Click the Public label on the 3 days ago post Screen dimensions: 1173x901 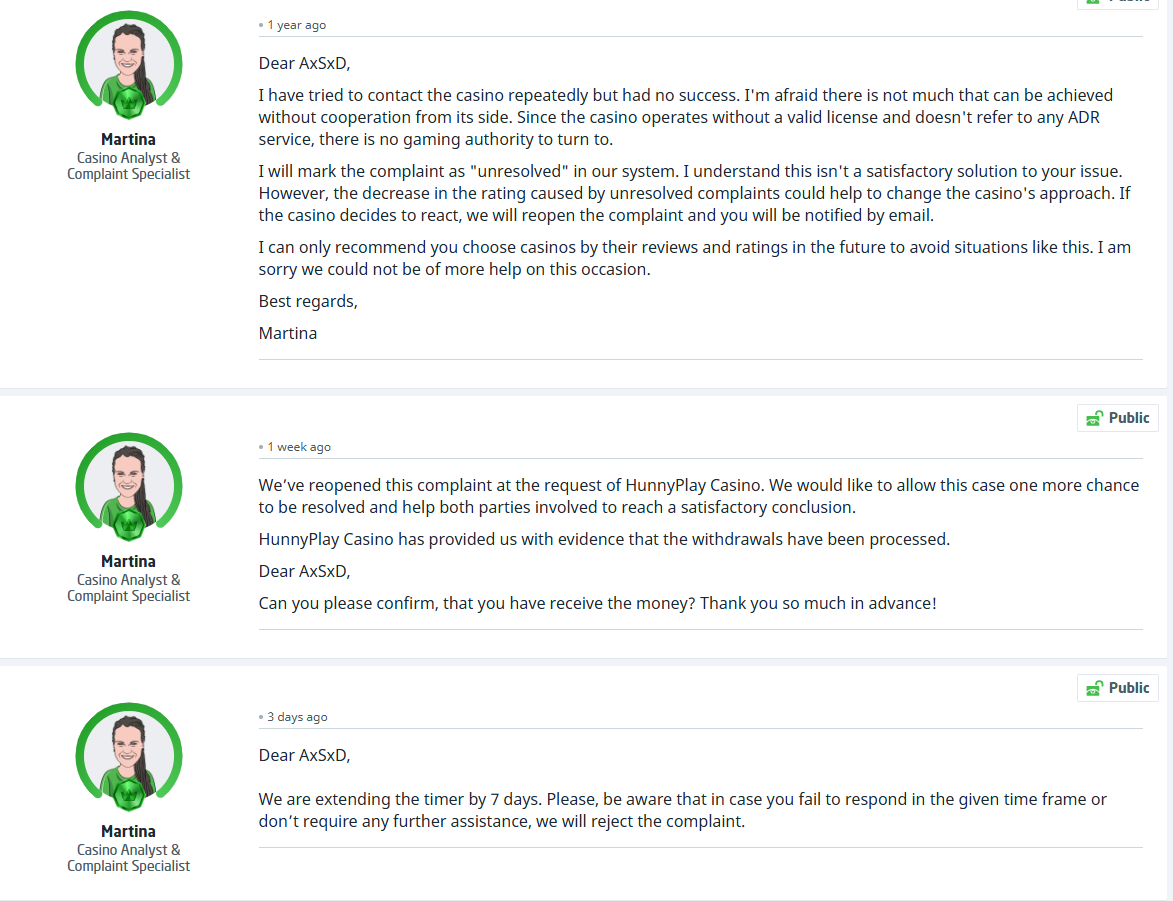1129,688
